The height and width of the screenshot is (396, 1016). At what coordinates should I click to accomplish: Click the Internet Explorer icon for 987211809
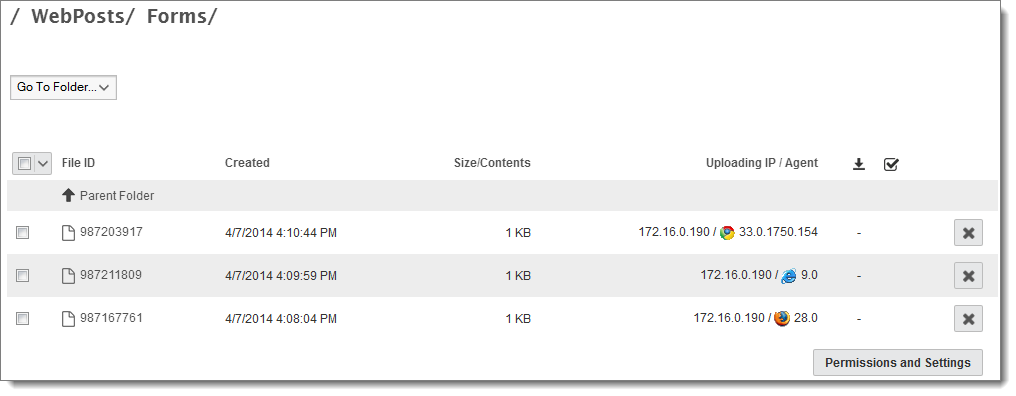click(x=789, y=275)
